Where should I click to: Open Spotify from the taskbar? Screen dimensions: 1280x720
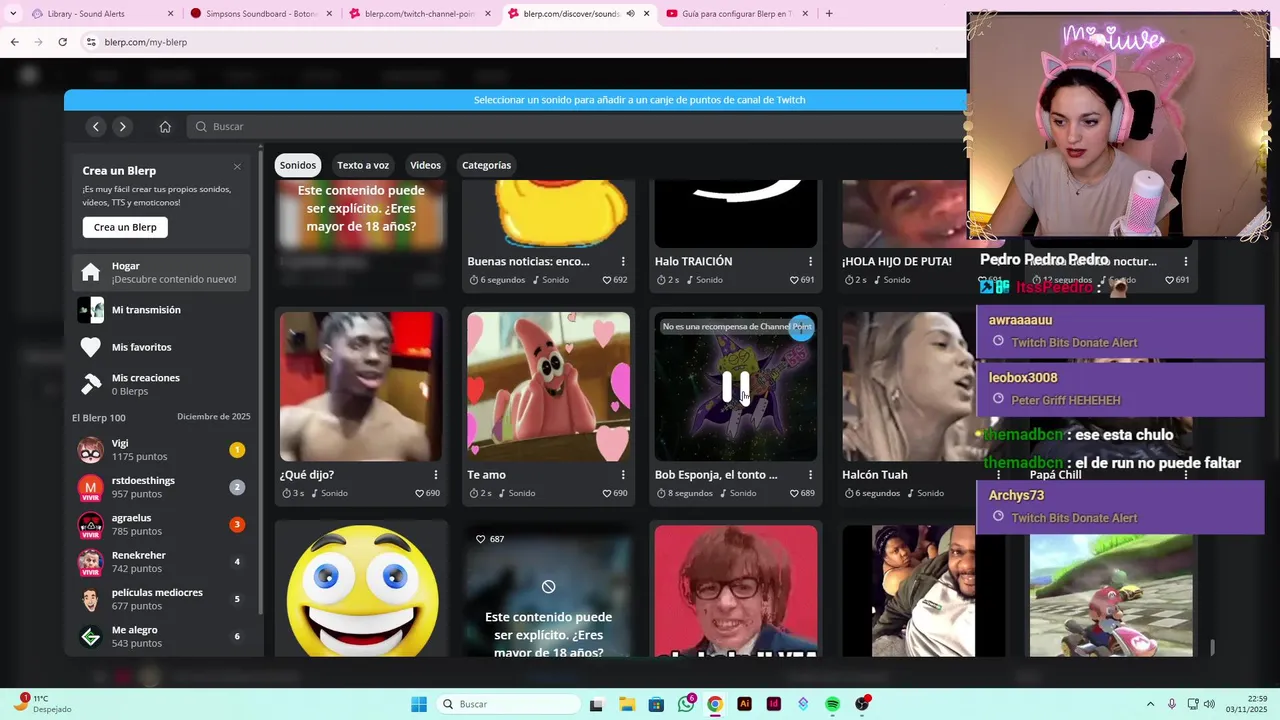tap(832, 704)
